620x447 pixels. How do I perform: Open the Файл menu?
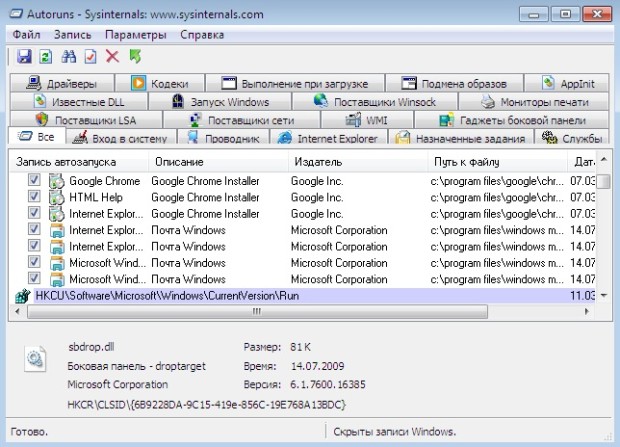tap(27, 35)
